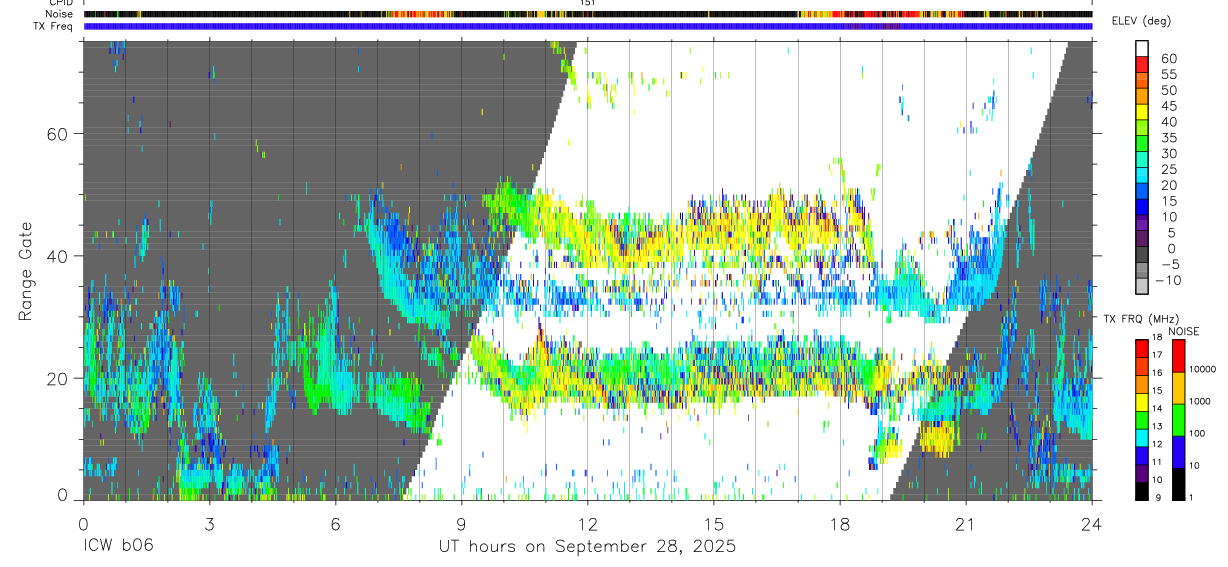Click the '9' hour label on x-axis
The height and width of the screenshot is (567, 1228).
point(461,523)
